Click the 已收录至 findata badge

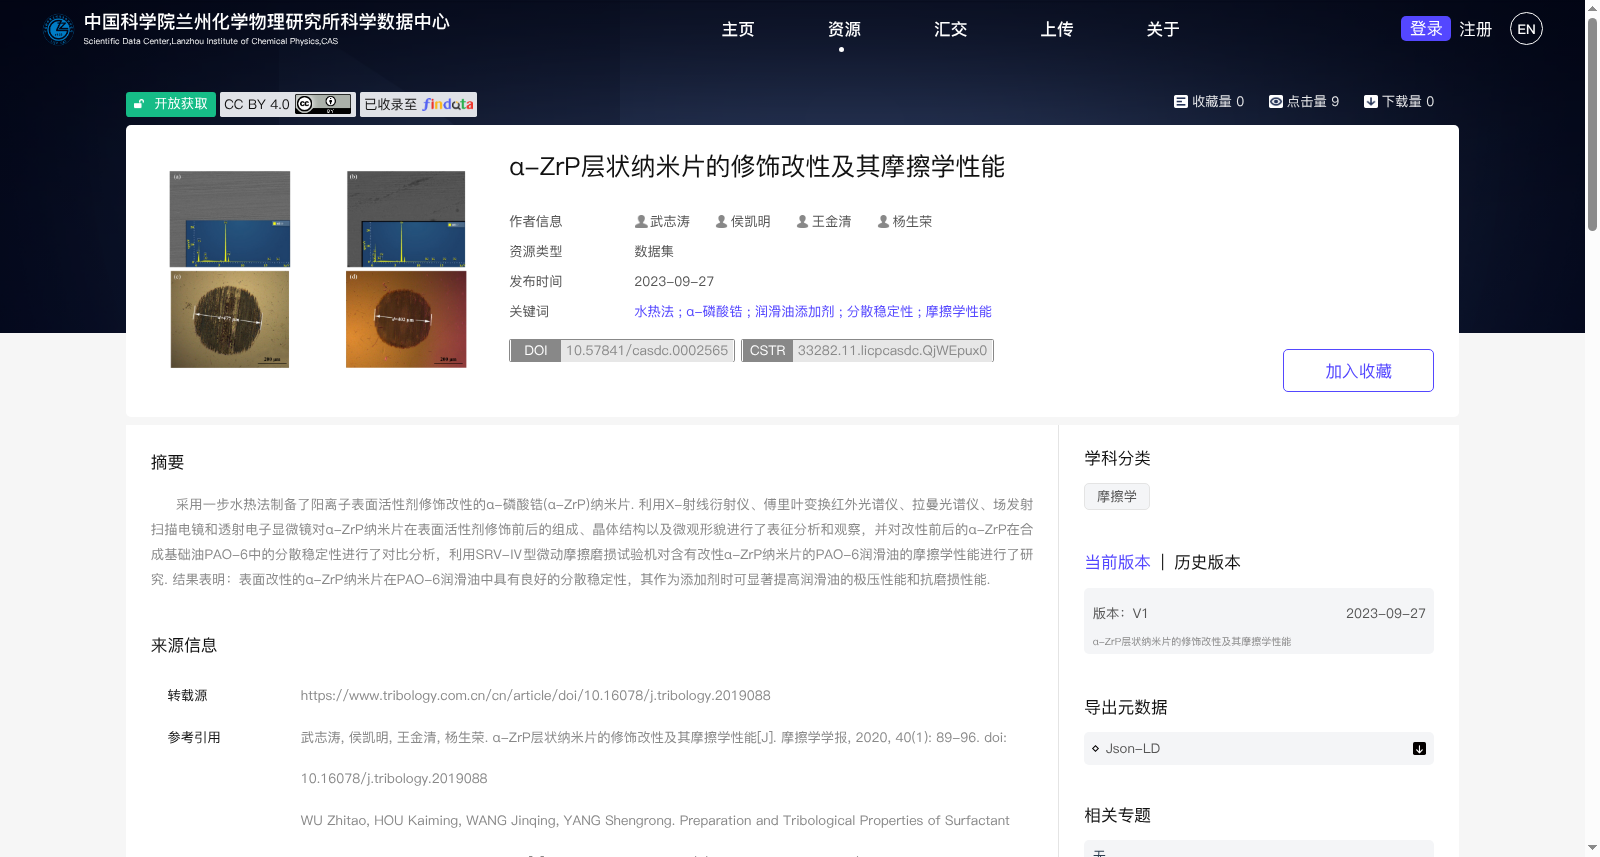[x=418, y=104]
